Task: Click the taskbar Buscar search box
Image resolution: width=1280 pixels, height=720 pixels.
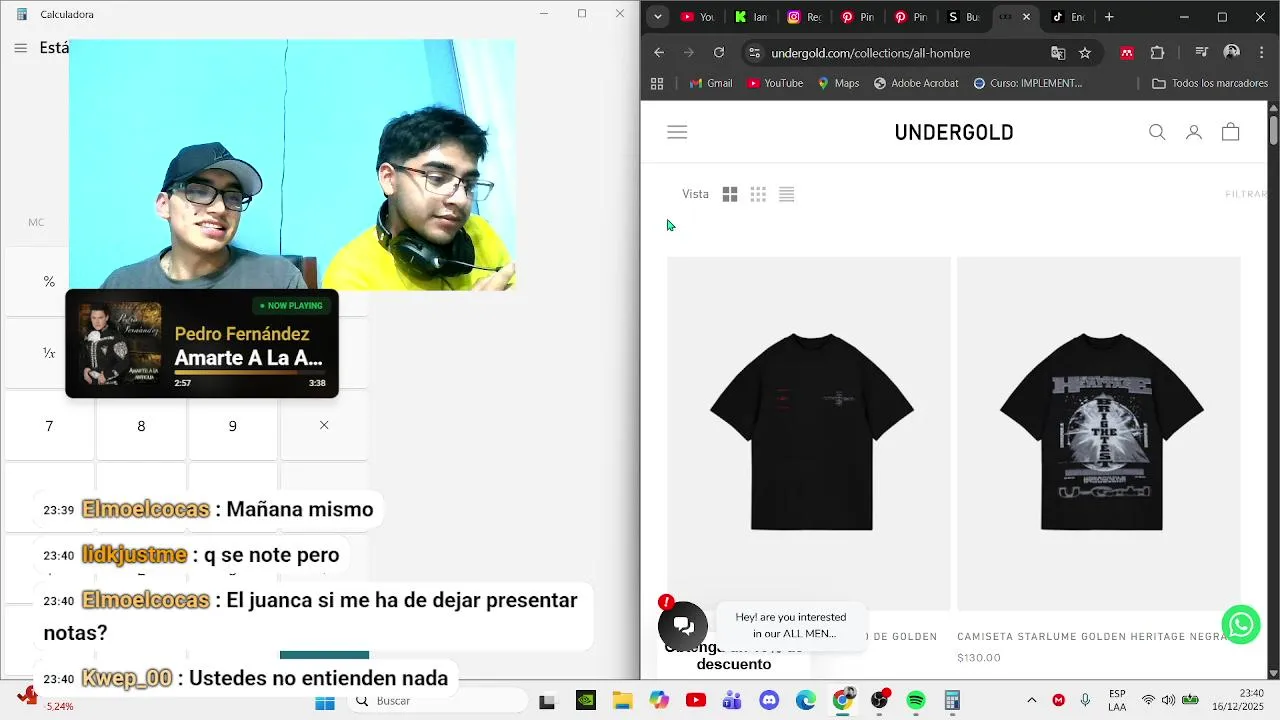Action: [x=435, y=701]
